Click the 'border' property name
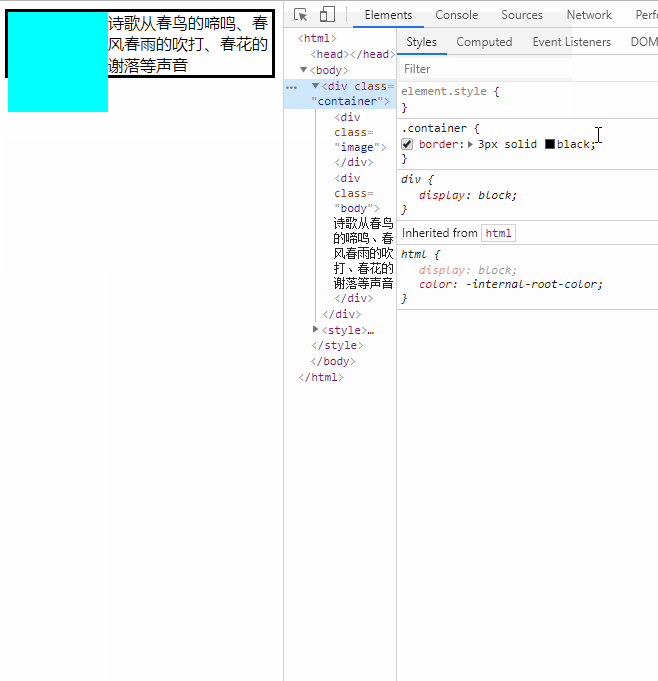Screen dimensions: 658x681 (439, 144)
